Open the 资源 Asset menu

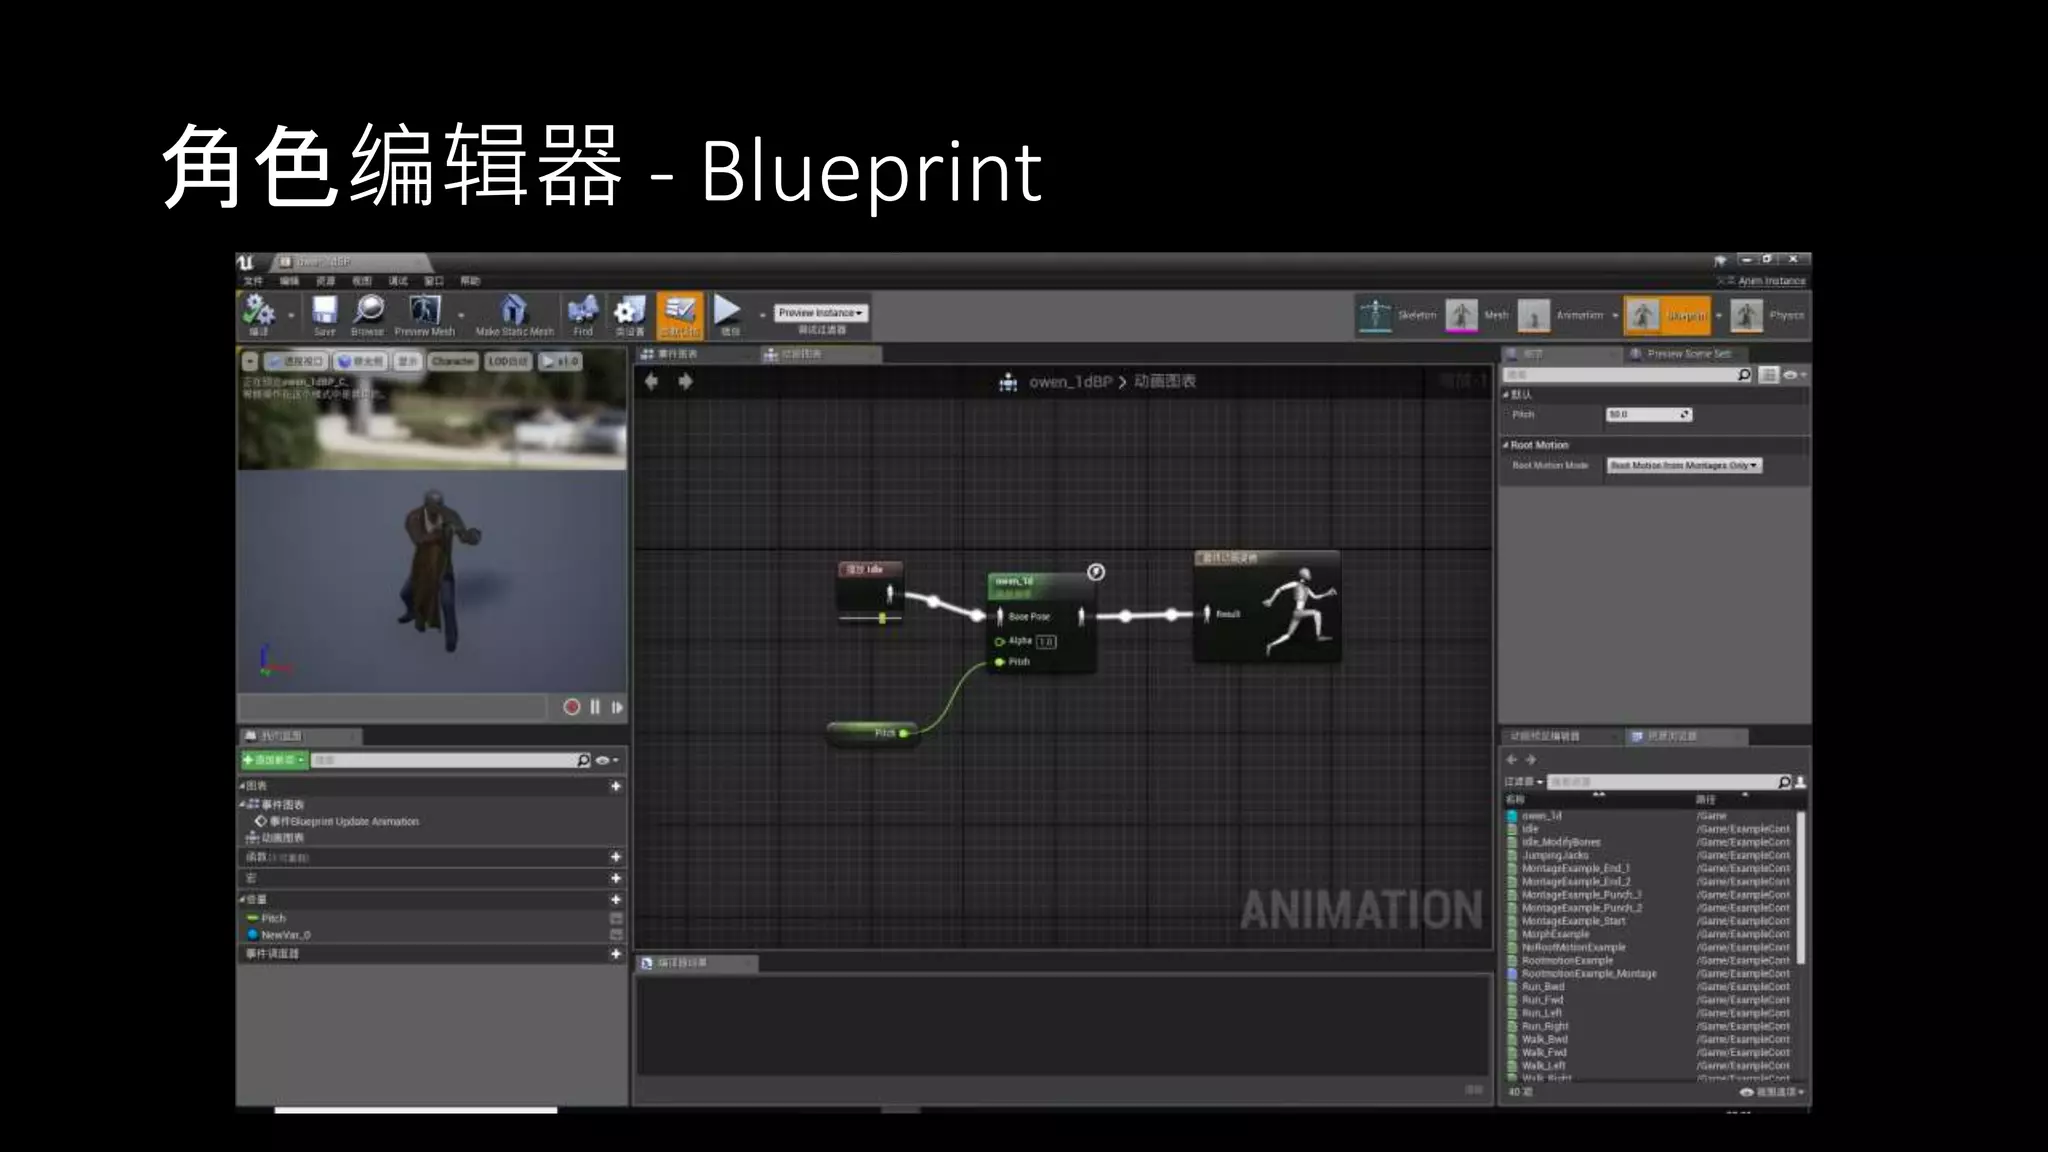point(325,281)
